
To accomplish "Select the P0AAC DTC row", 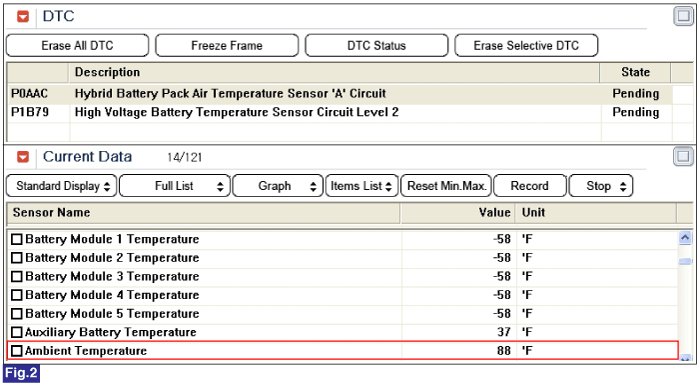I will tap(339, 94).
